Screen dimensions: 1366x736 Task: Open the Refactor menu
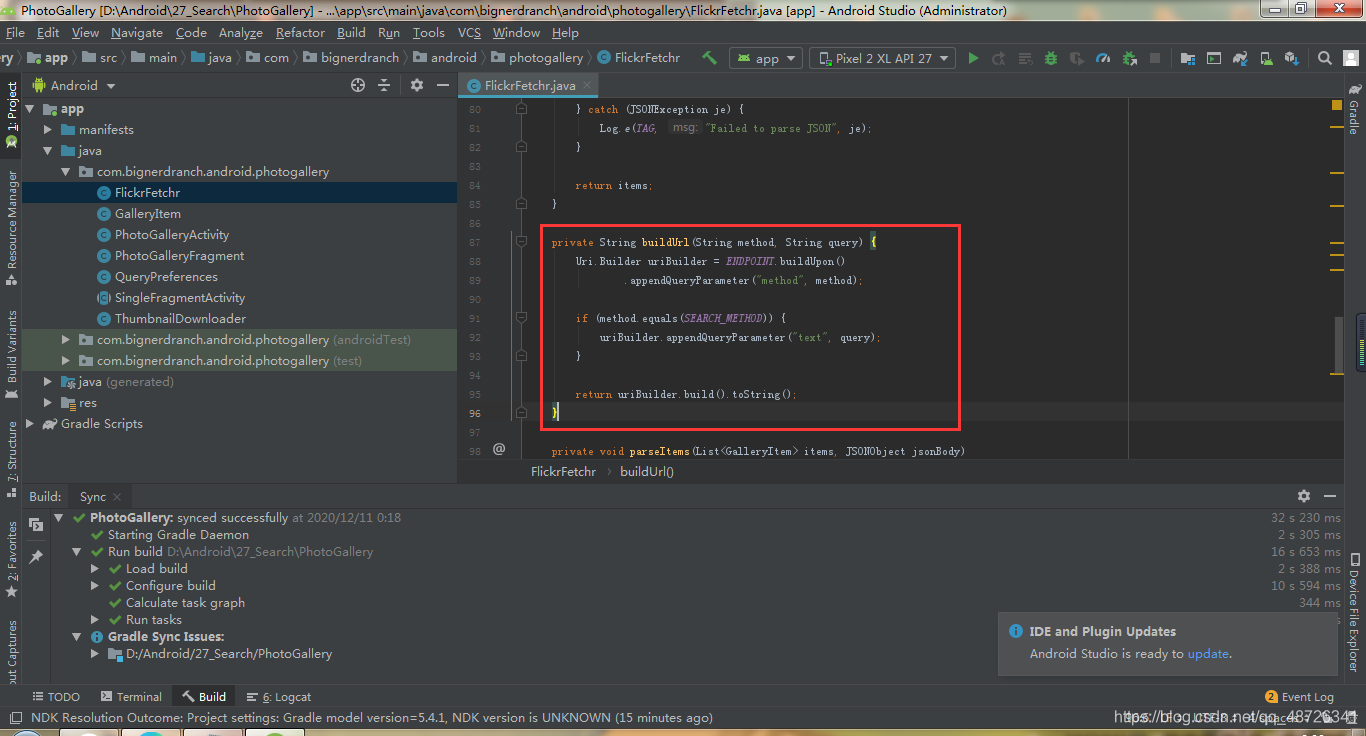coord(300,33)
